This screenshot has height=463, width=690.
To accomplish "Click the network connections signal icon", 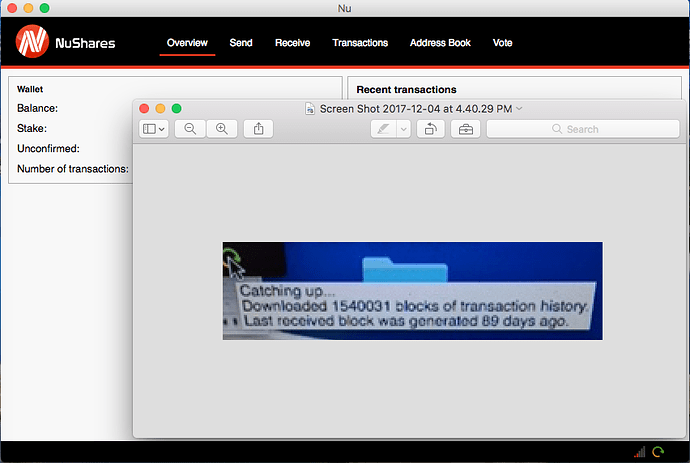I will (x=640, y=452).
